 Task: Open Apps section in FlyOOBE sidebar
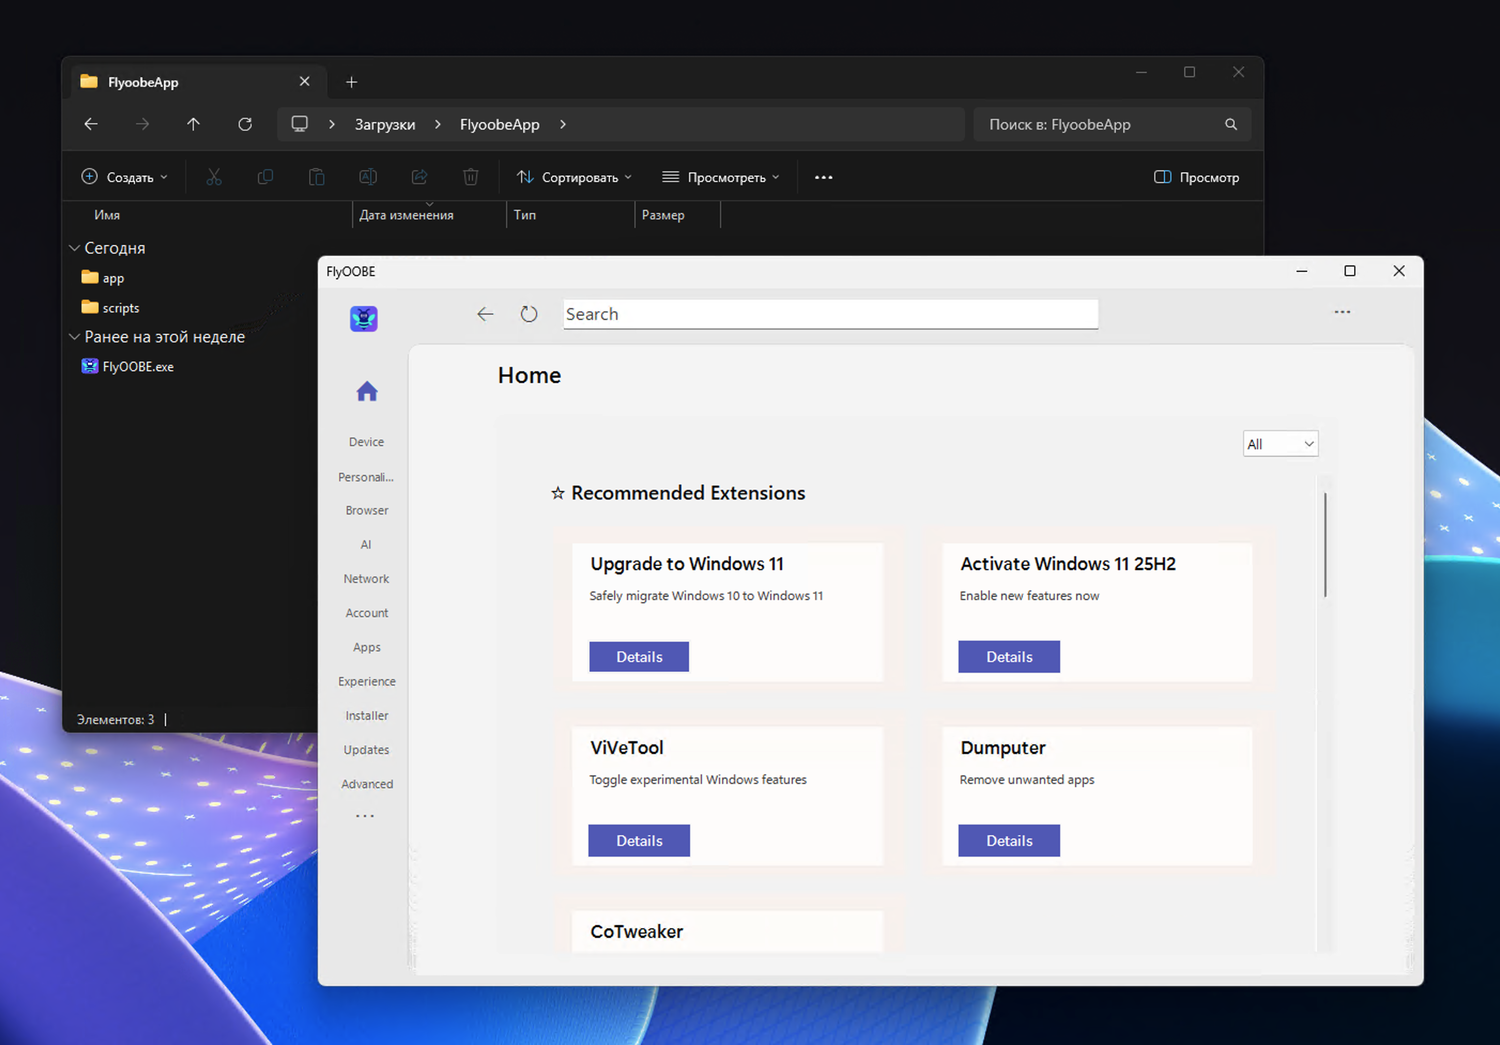pyautogui.click(x=367, y=647)
